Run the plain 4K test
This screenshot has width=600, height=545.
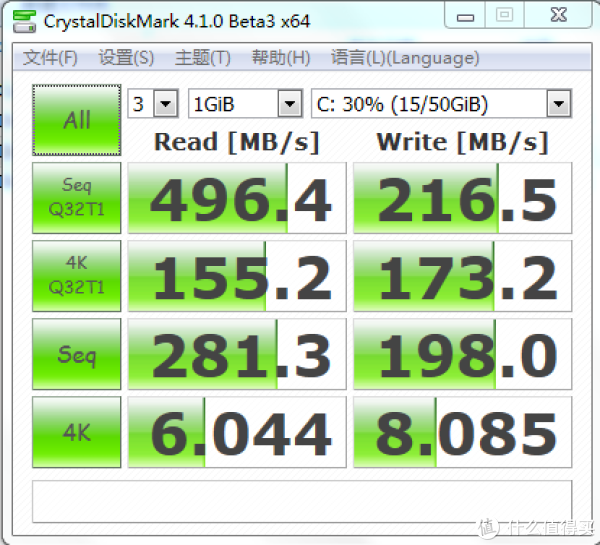click(77, 432)
